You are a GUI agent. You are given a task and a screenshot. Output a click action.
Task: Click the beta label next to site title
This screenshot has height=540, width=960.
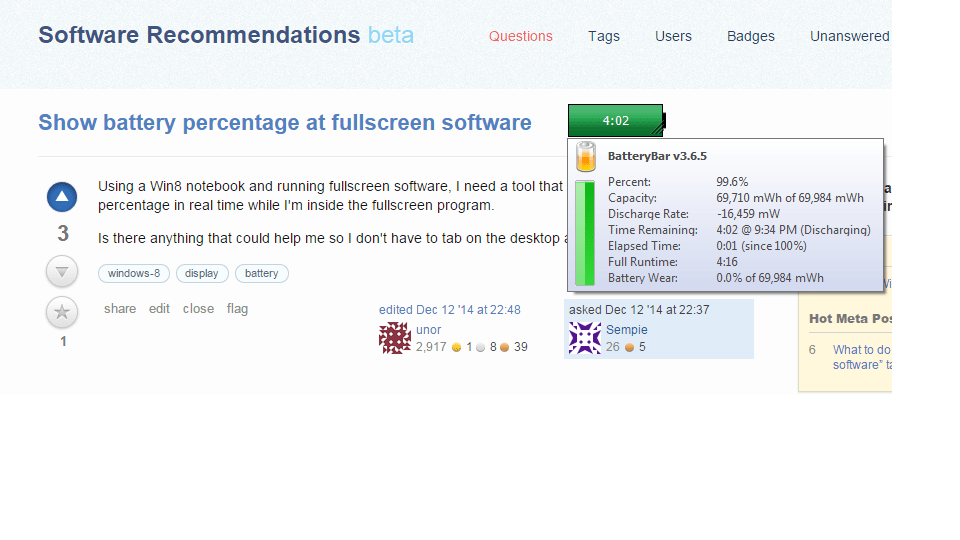[391, 35]
